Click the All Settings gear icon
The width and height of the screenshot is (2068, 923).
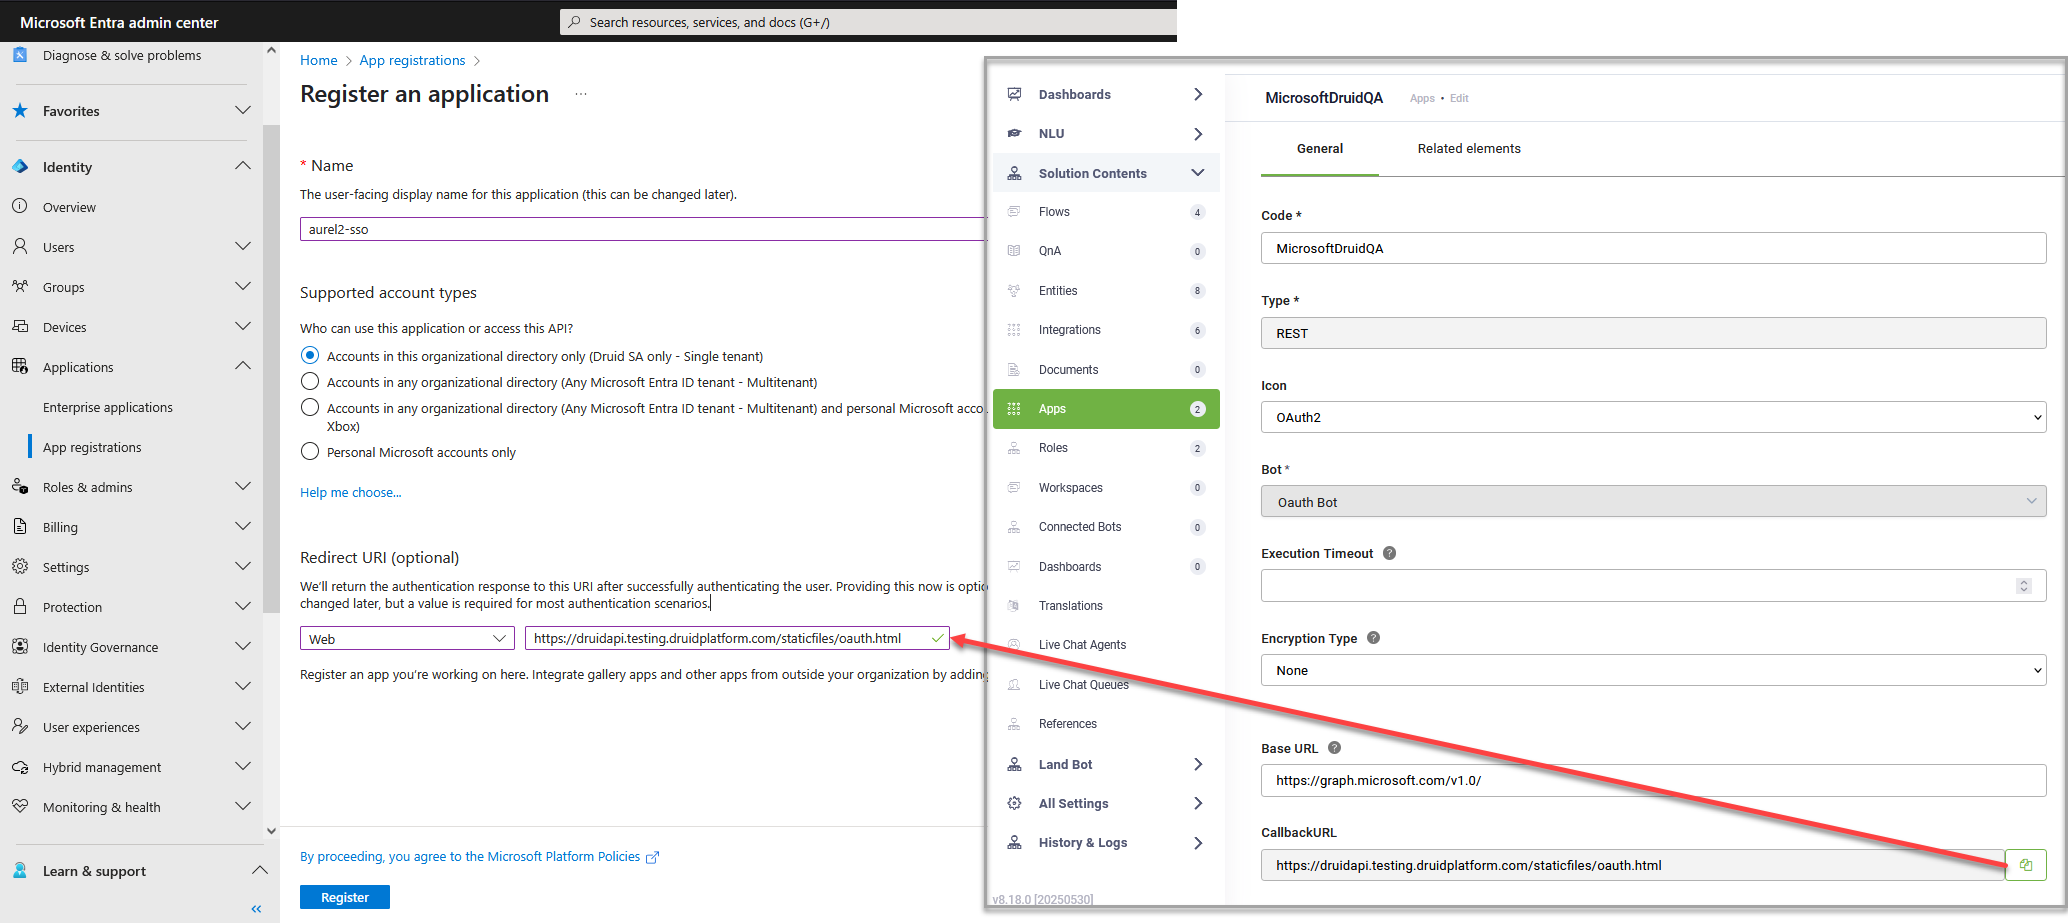(x=1014, y=803)
